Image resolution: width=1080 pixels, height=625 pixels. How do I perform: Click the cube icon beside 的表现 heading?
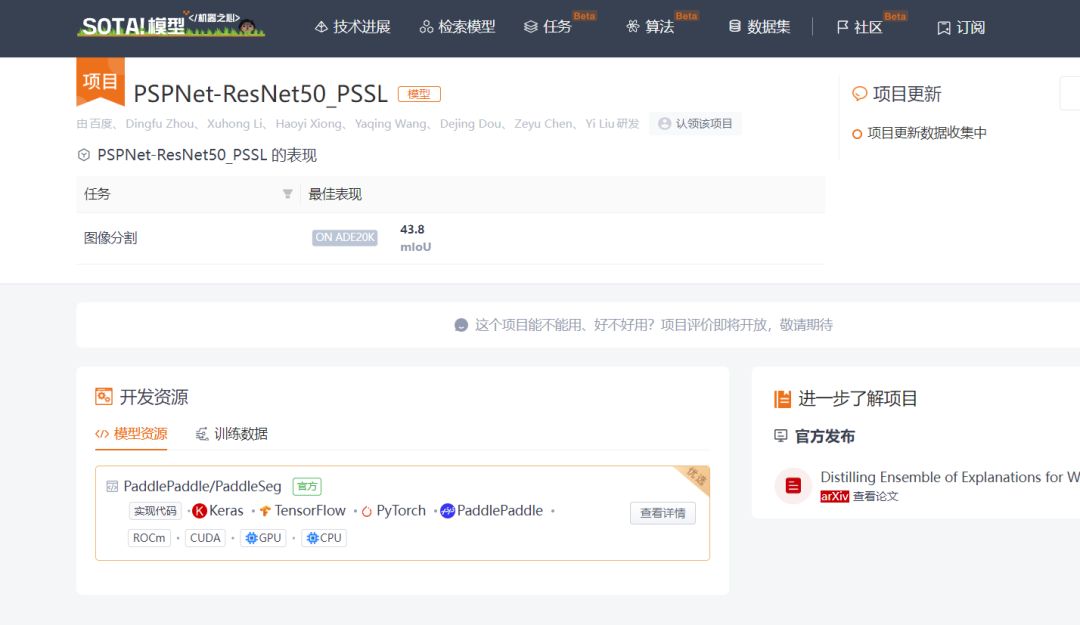click(x=84, y=155)
